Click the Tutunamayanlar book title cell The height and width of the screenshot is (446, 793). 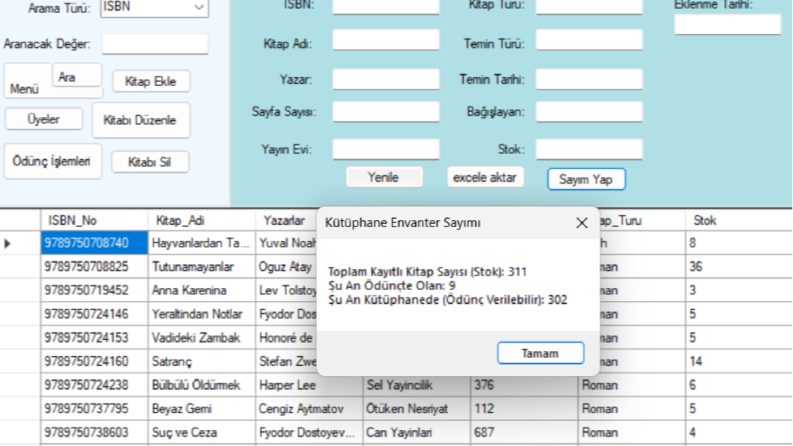(202, 266)
